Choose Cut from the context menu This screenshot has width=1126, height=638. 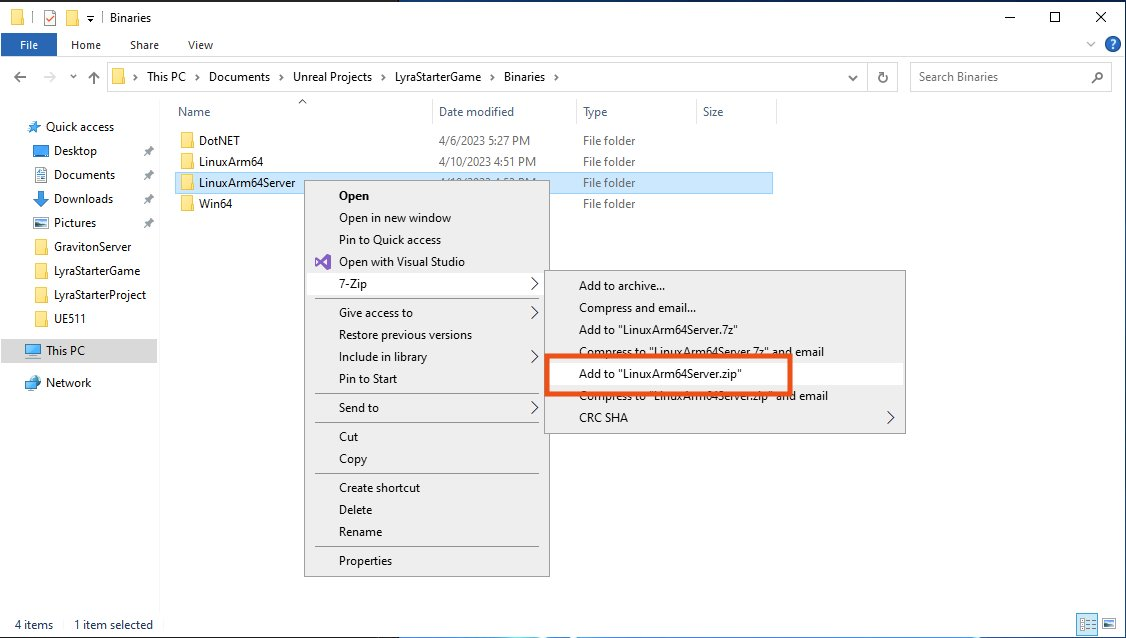pyautogui.click(x=348, y=437)
